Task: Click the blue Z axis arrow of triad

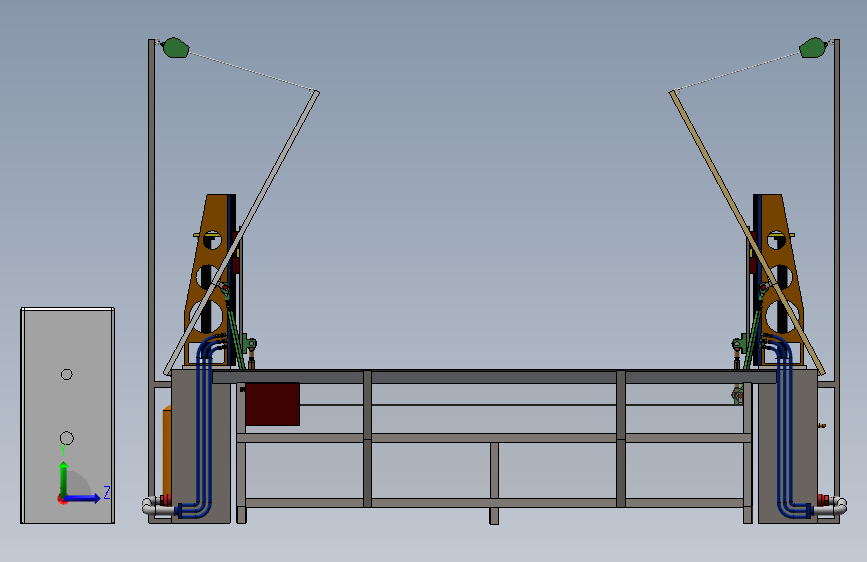Action: [83, 498]
